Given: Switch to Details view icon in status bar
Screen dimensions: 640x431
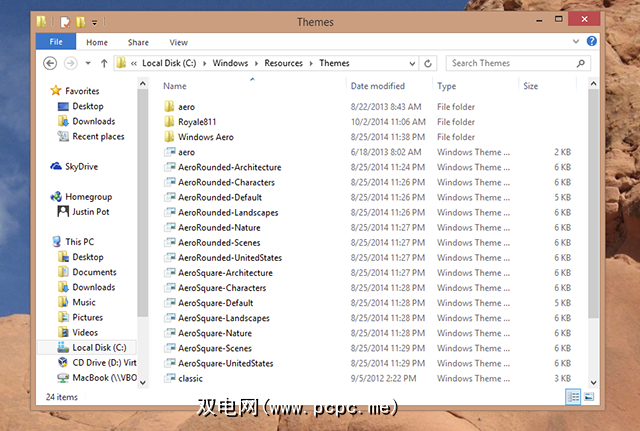Looking at the screenshot, I should coord(573,397).
